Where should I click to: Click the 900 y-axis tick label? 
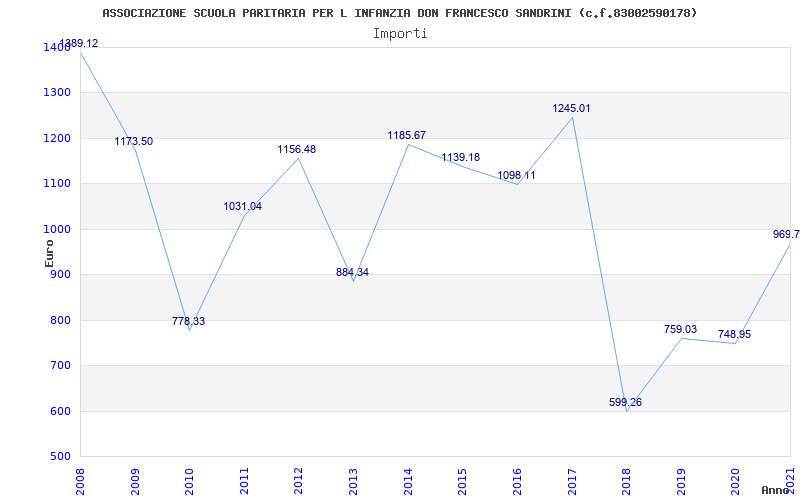tap(61, 275)
